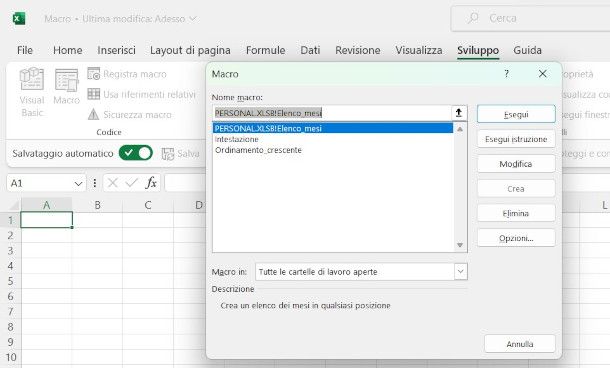The width and height of the screenshot is (610, 368).
Task: Click the search magnifier icon
Action: [x=473, y=18]
